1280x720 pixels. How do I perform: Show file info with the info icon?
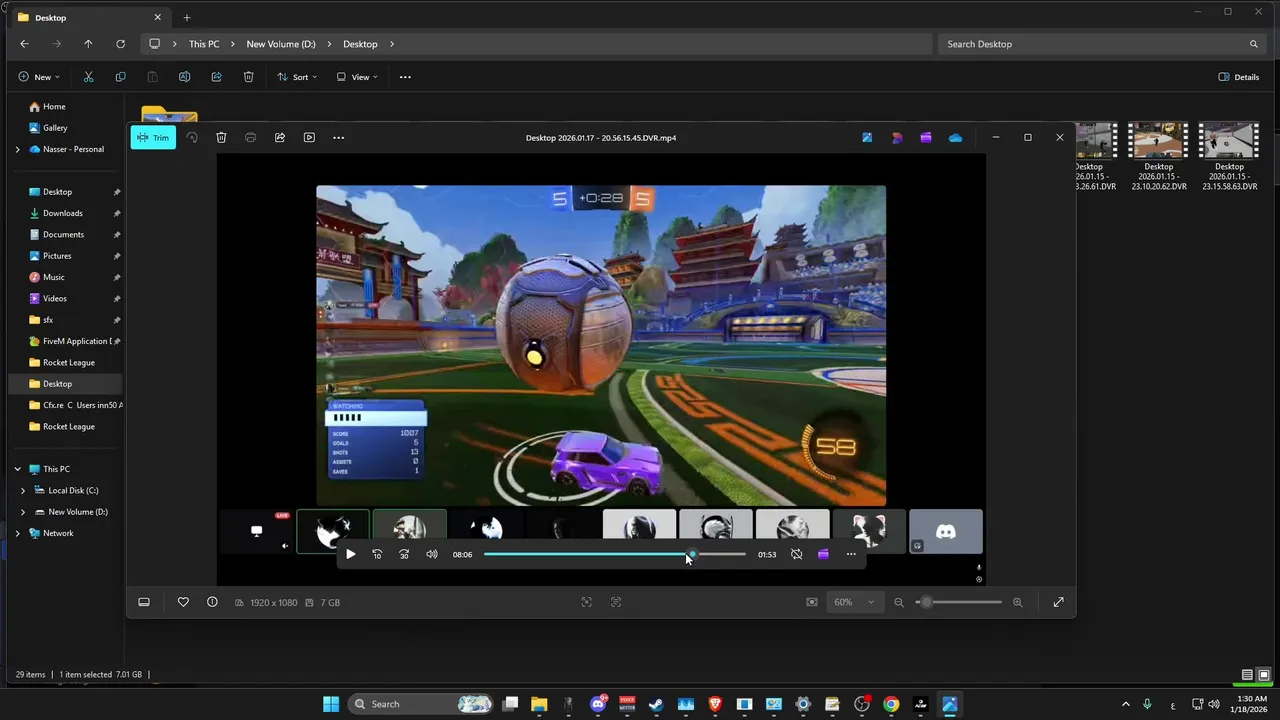click(212, 602)
